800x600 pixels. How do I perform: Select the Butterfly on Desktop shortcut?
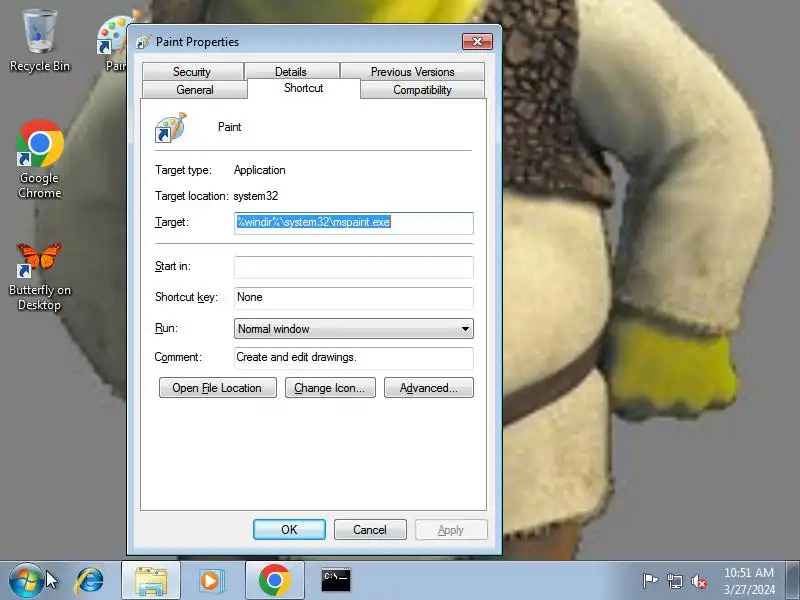tap(39, 276)
